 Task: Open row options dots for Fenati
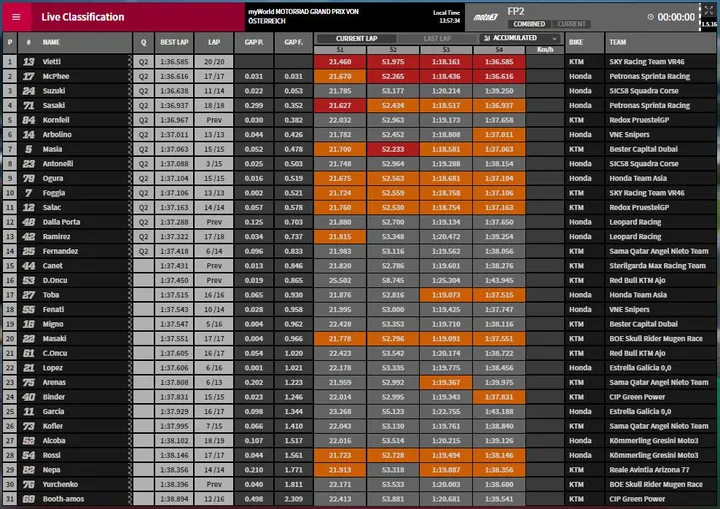[x=129, y=310]
